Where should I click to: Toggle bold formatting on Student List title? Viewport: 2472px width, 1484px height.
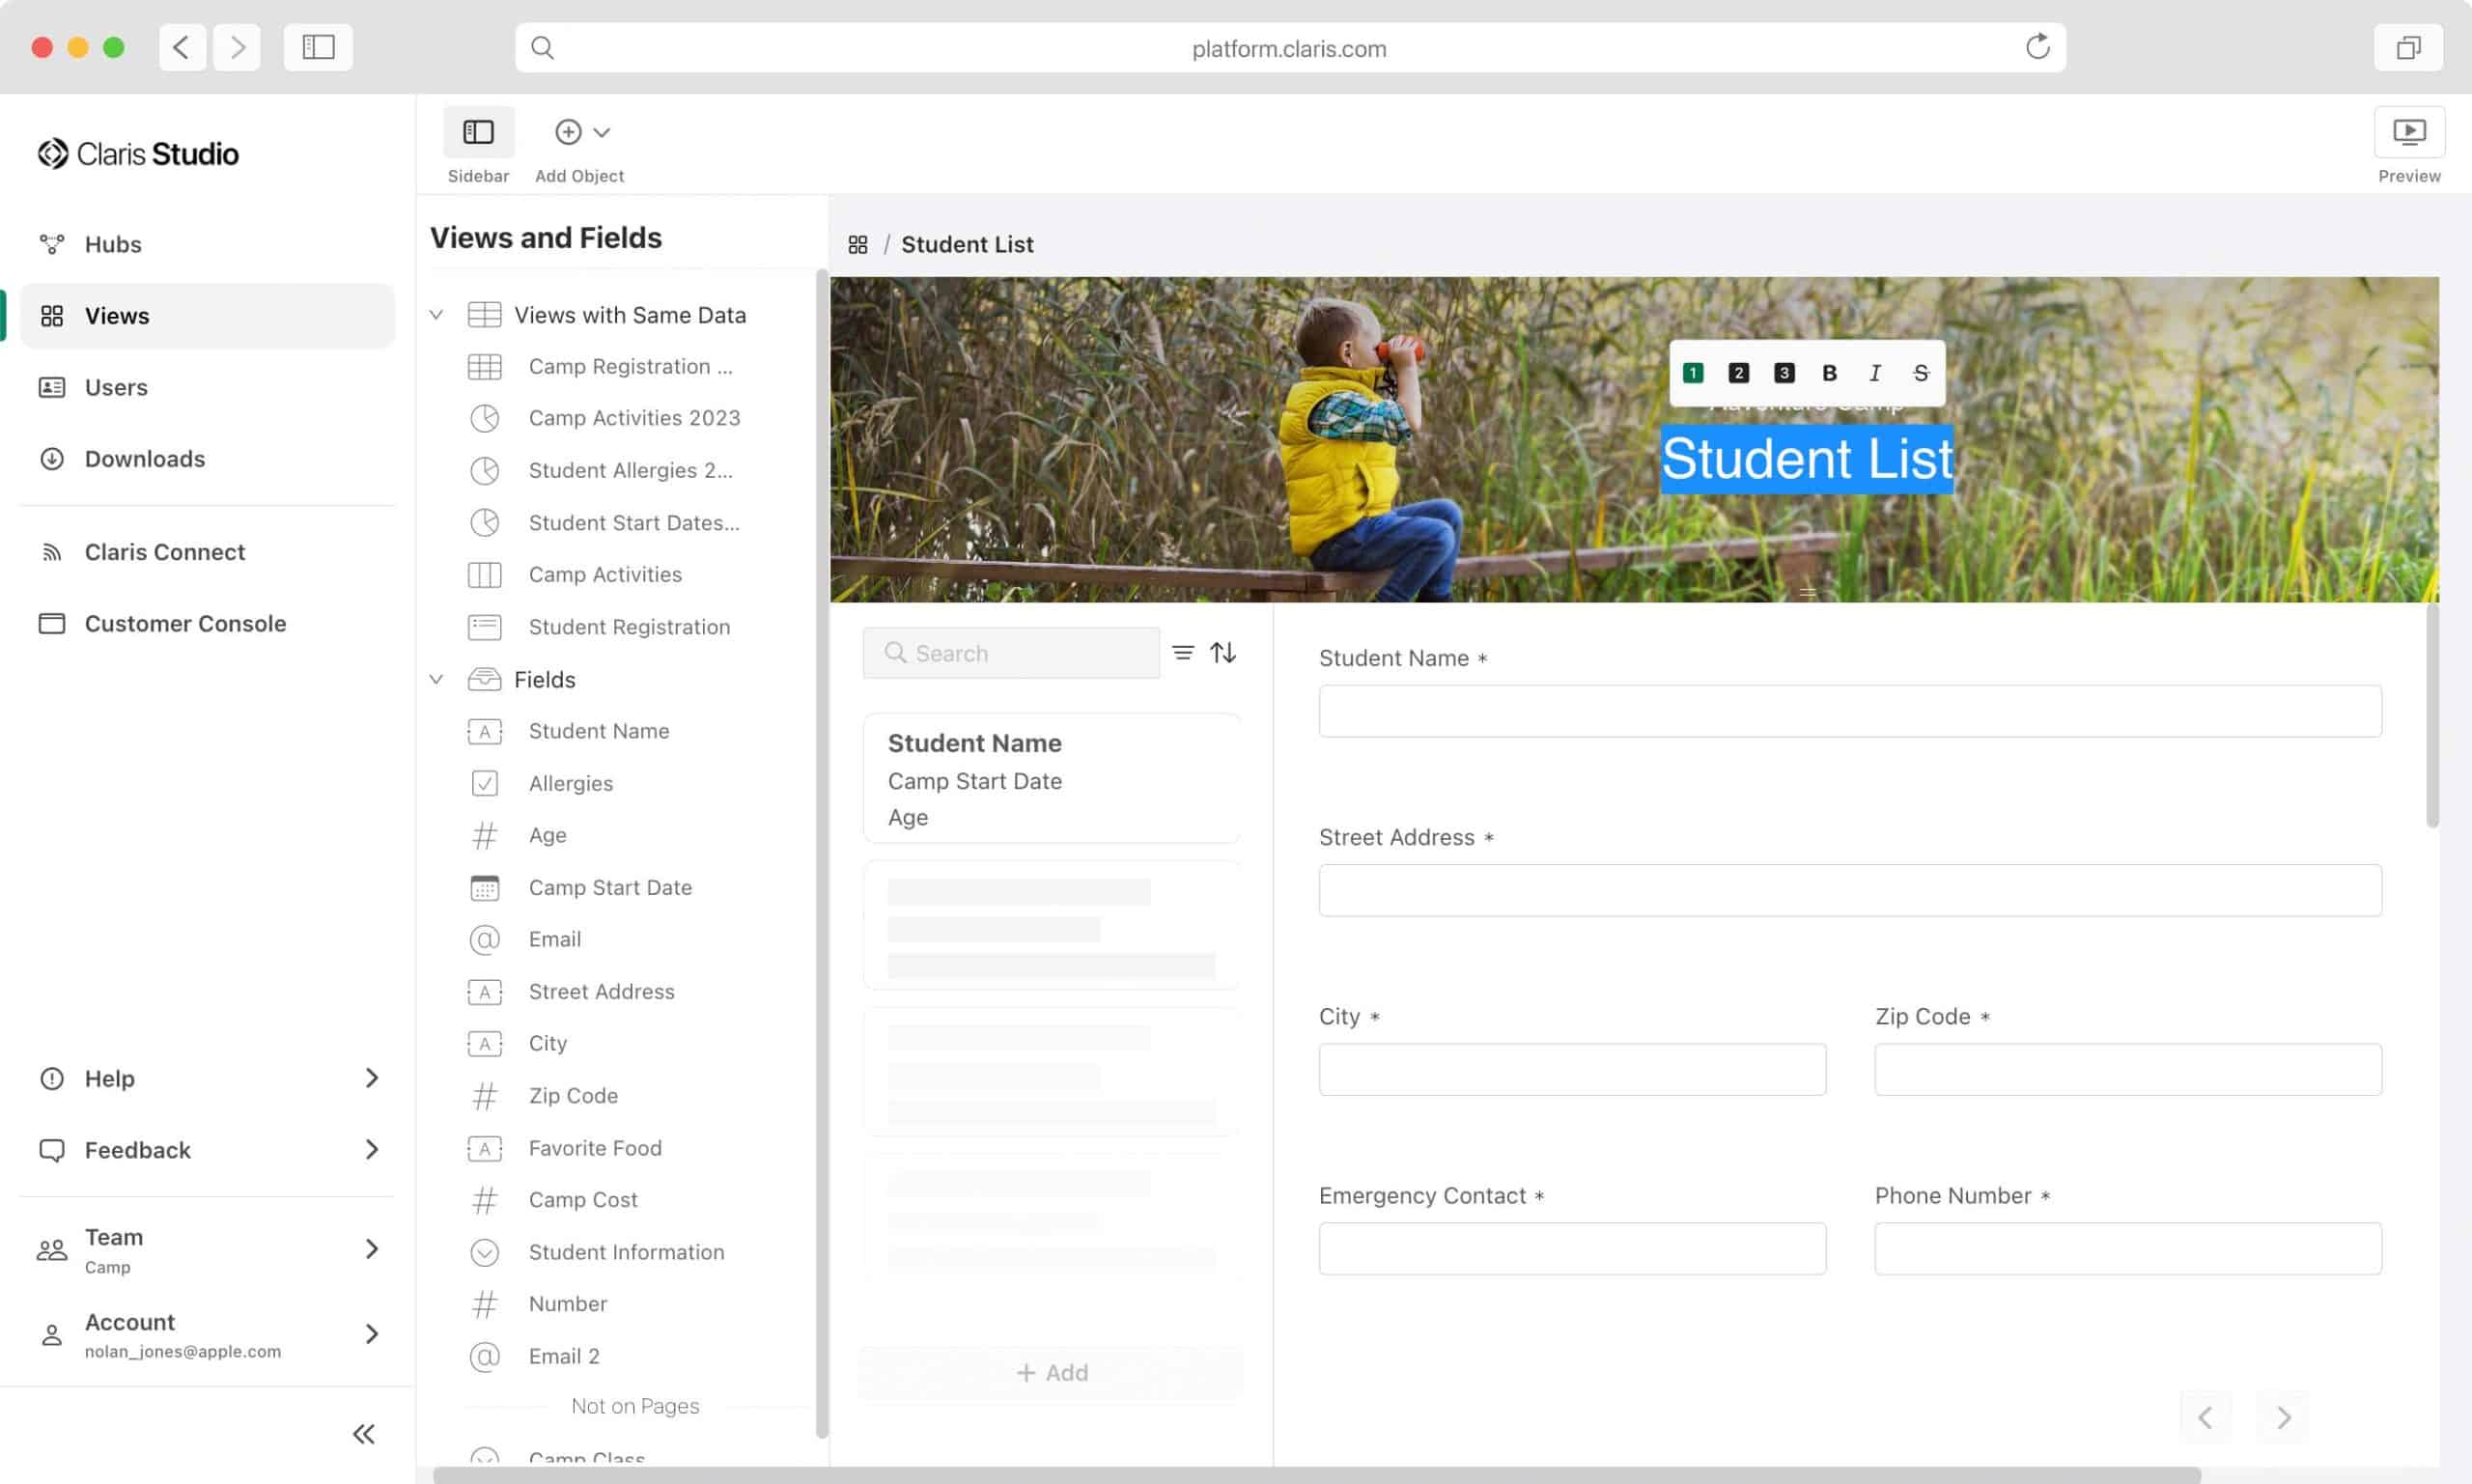[x=1829, y=373]
